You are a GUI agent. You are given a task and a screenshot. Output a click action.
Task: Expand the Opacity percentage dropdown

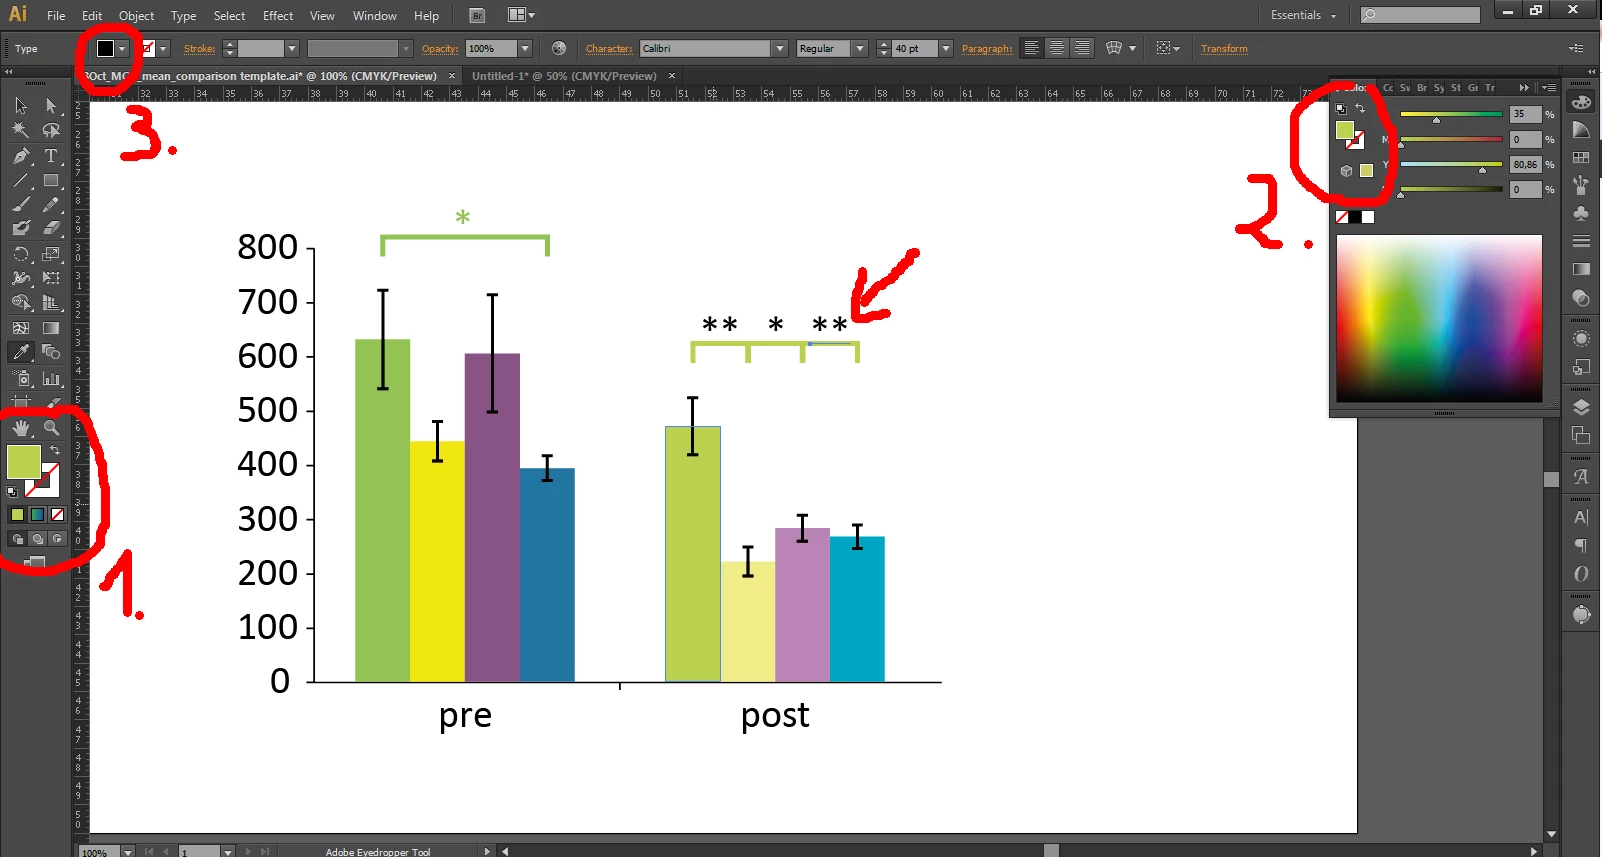[x=525, y=48]
